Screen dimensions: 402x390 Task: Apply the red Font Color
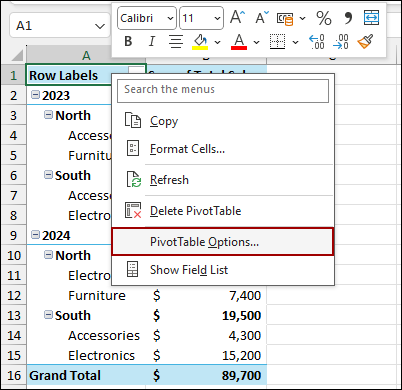pos(239,42)
